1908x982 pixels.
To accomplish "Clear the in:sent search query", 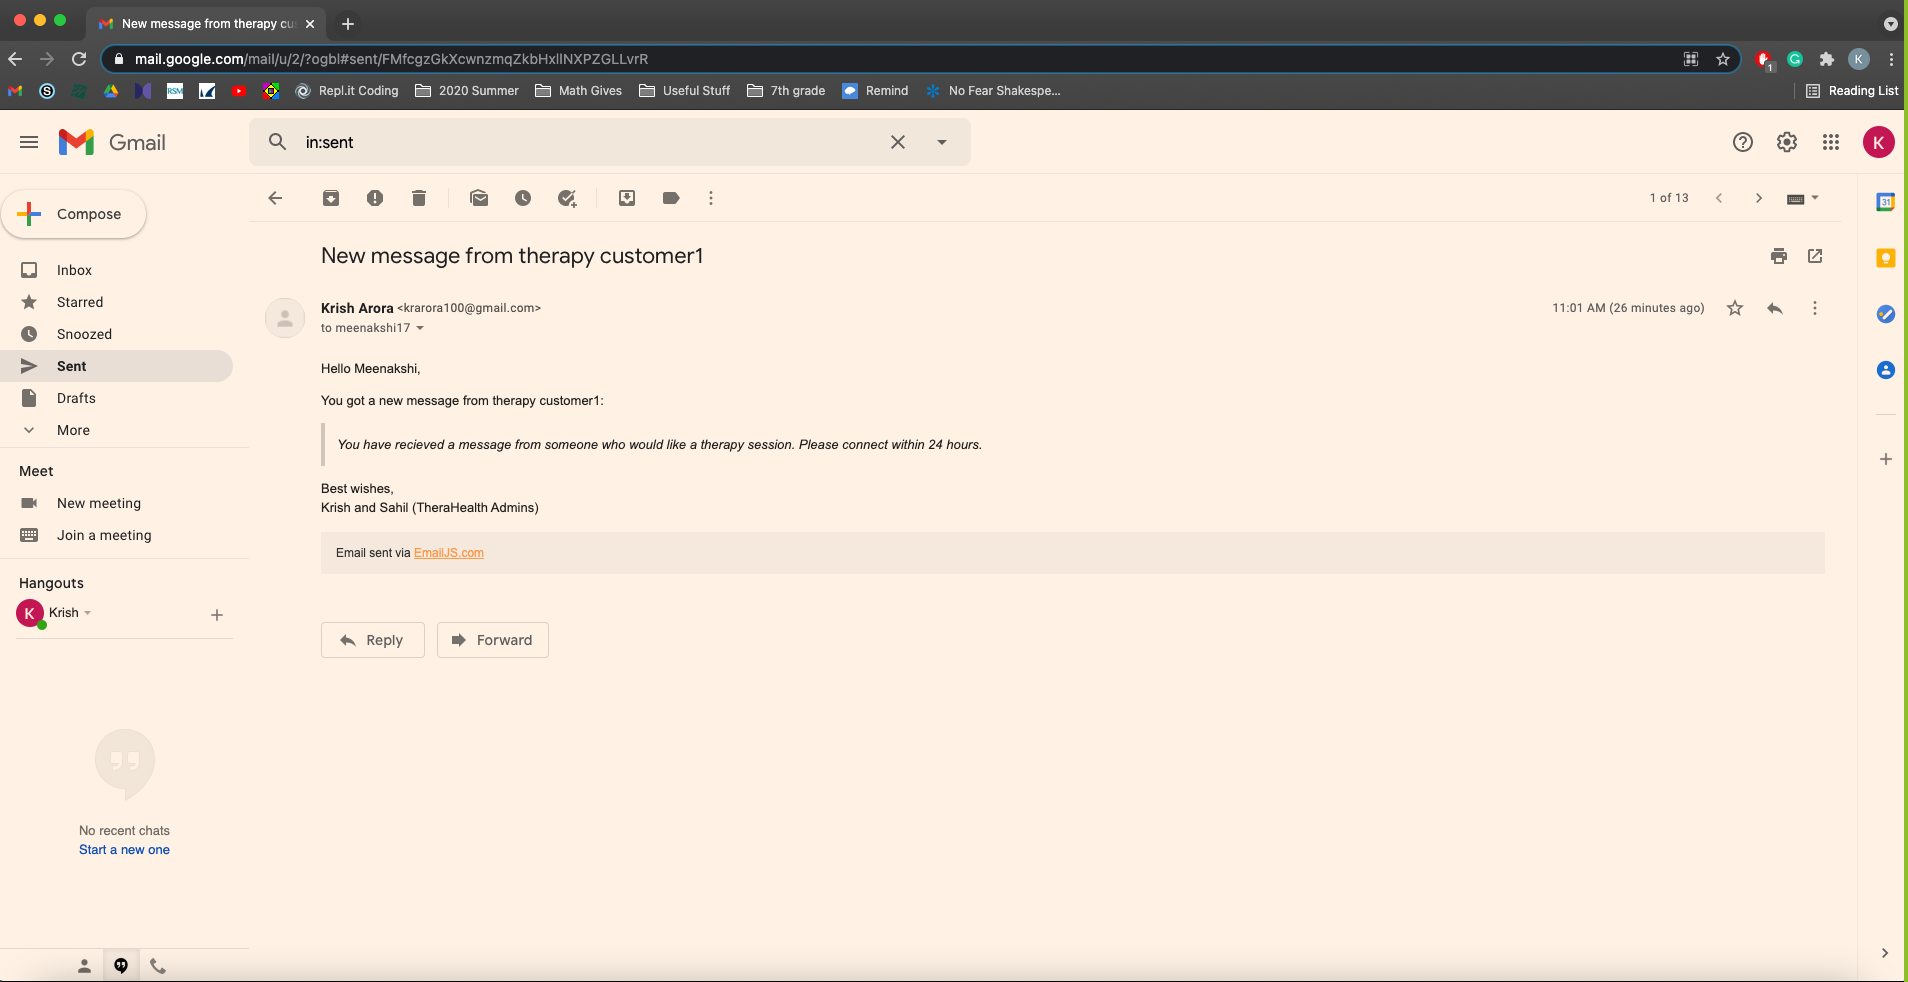I will point(898,142).
